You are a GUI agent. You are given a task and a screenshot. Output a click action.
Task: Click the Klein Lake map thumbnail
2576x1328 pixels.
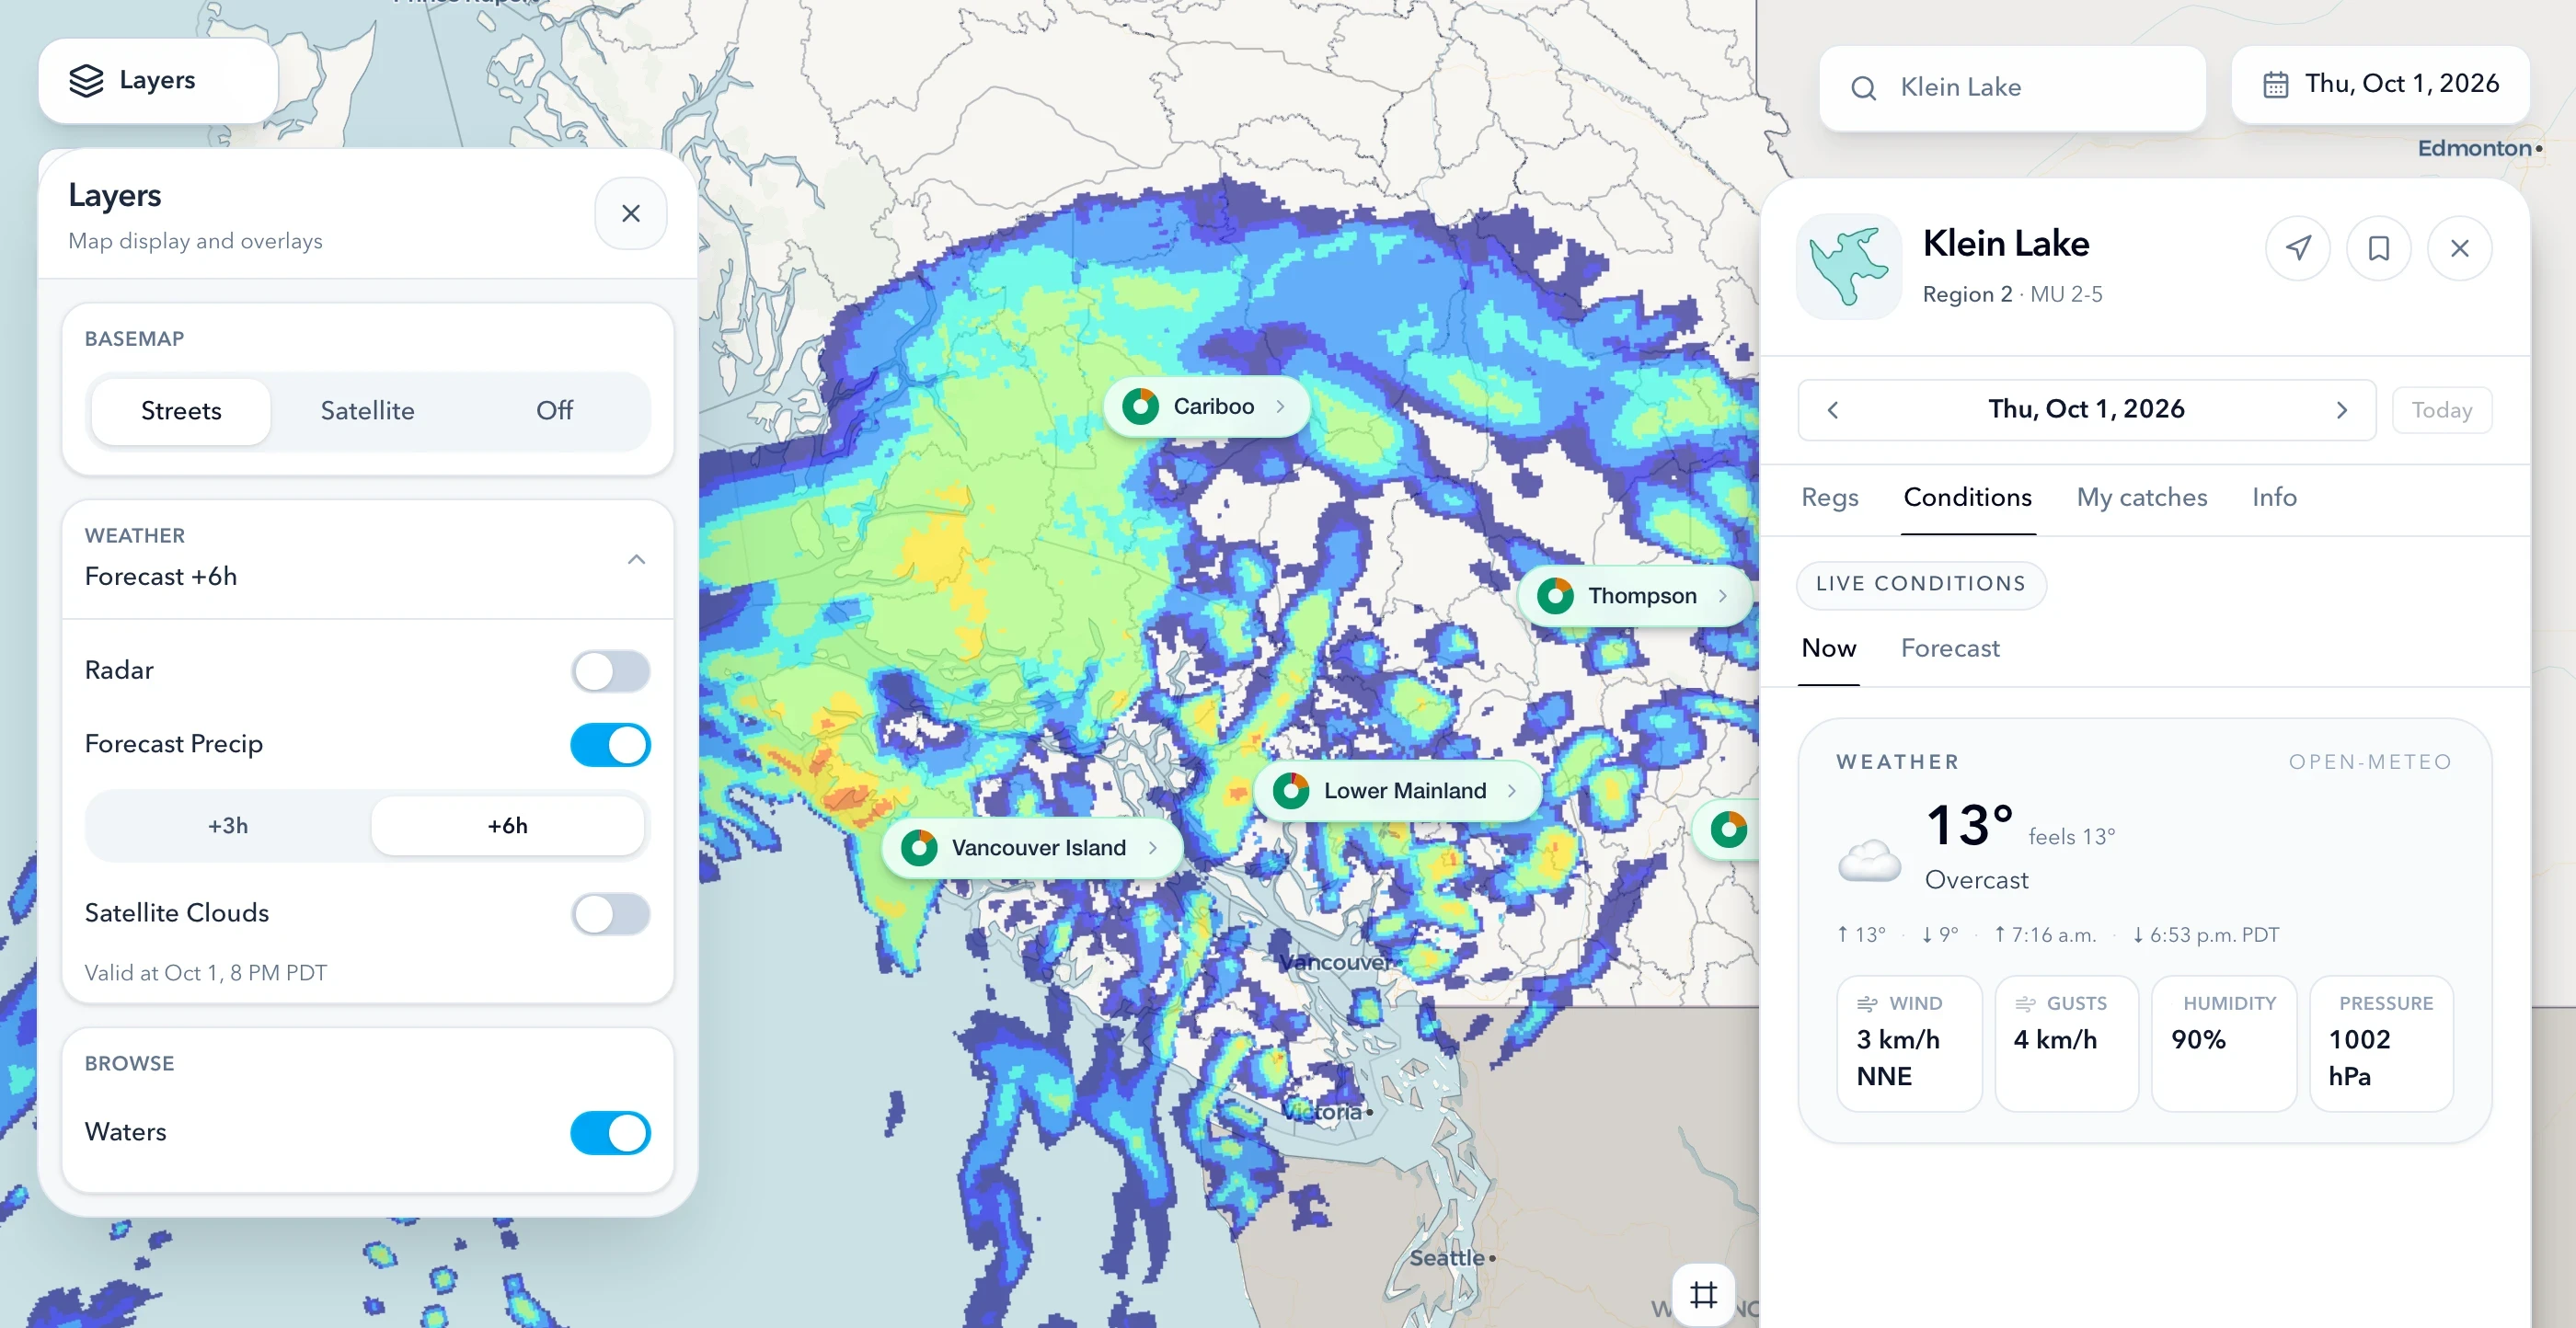click(1849, 267)
